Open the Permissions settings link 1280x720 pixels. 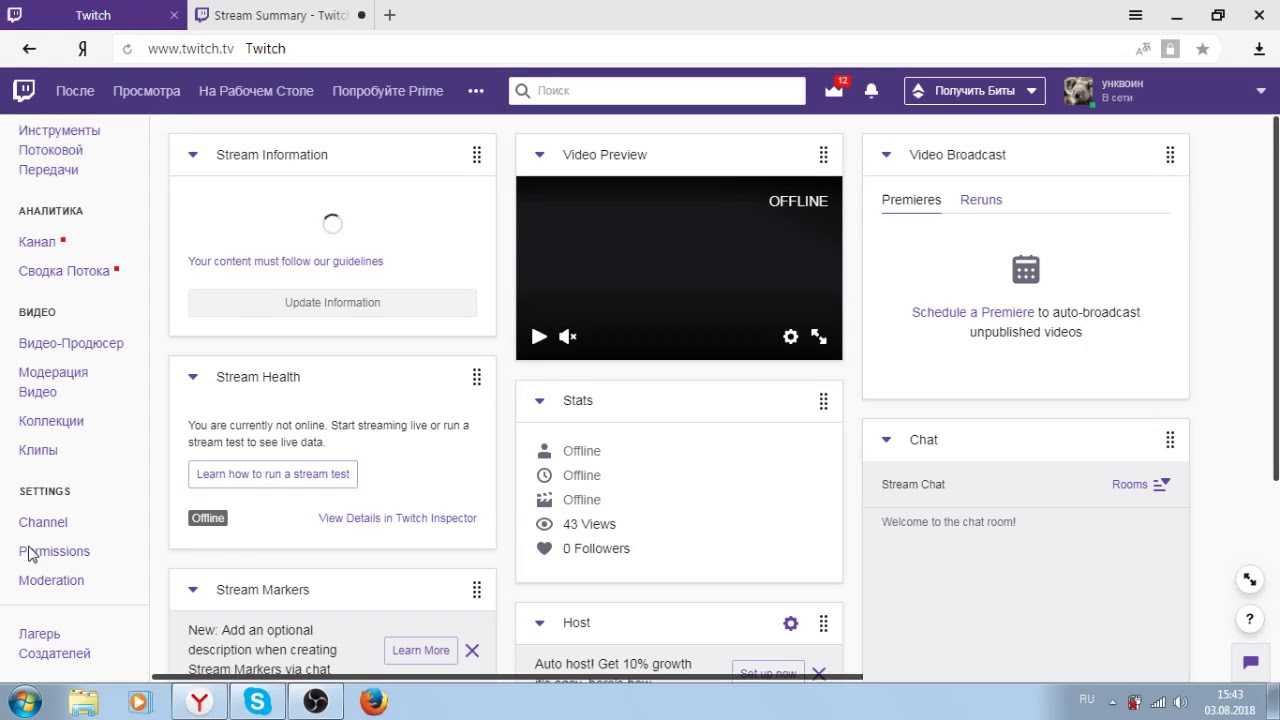pyautogui.click(x=54, y=552)
